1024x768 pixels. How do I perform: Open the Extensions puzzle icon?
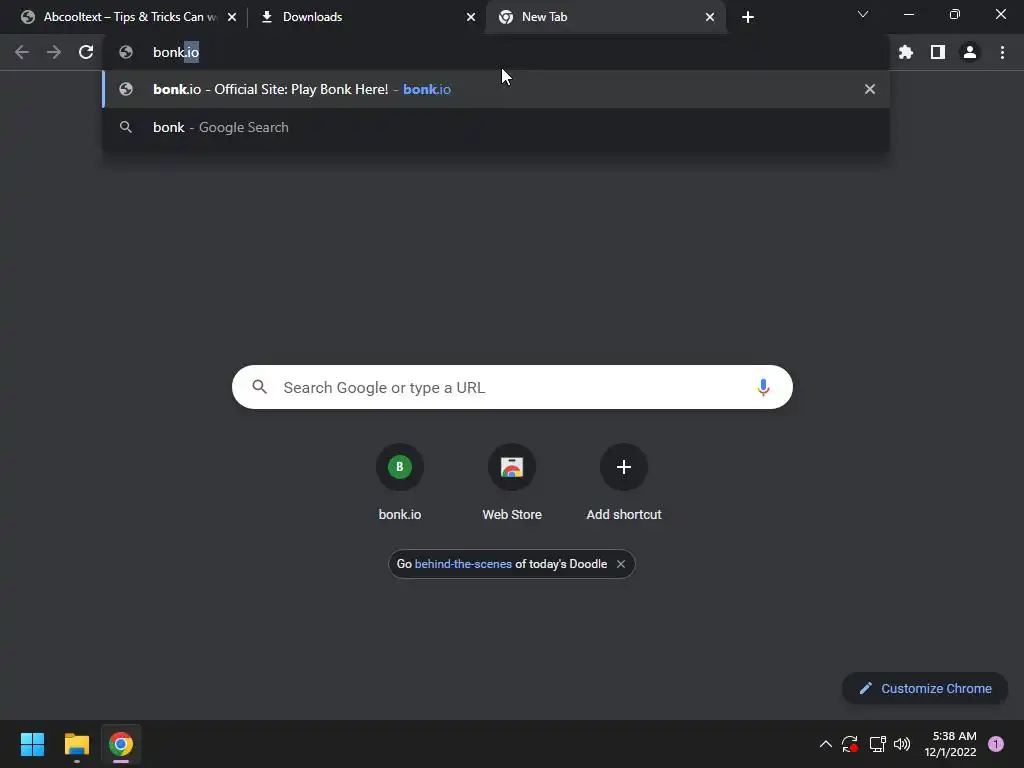coord(906,52)
